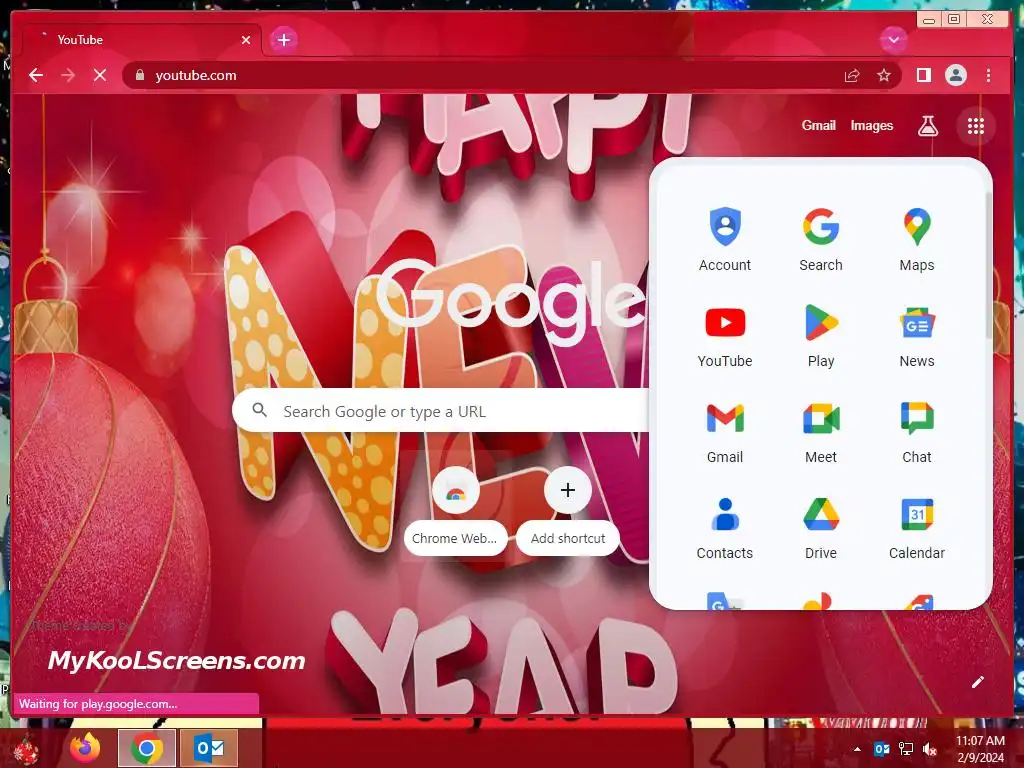Open the Chrome profile avatar menu
This screenshot has width=1024, height=768.
coord(956,76)
